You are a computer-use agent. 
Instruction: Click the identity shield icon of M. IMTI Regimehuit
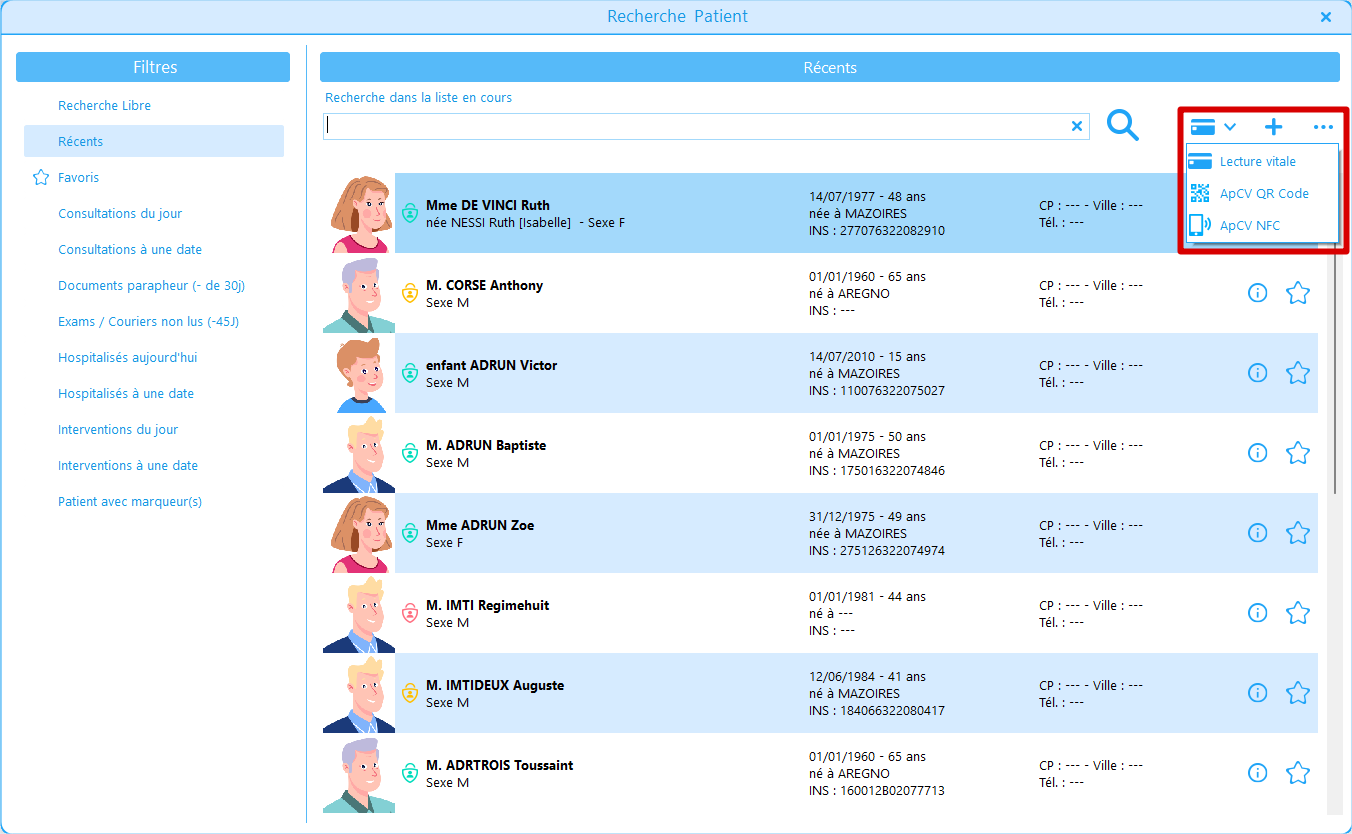click(410, 613)
